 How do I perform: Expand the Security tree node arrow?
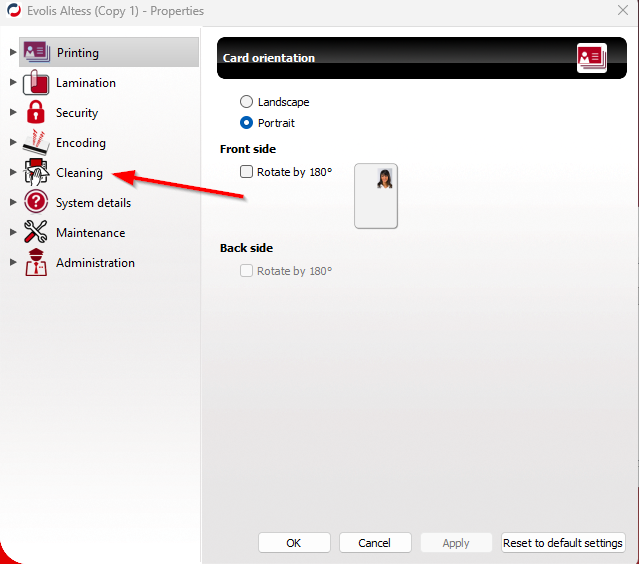[x=13, y=112]
